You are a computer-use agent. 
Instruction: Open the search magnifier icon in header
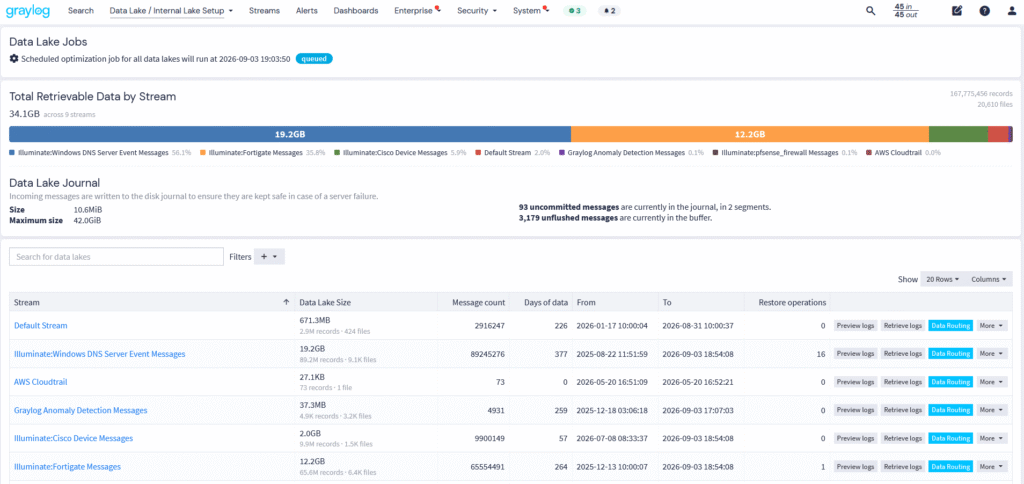pos(871,10)
